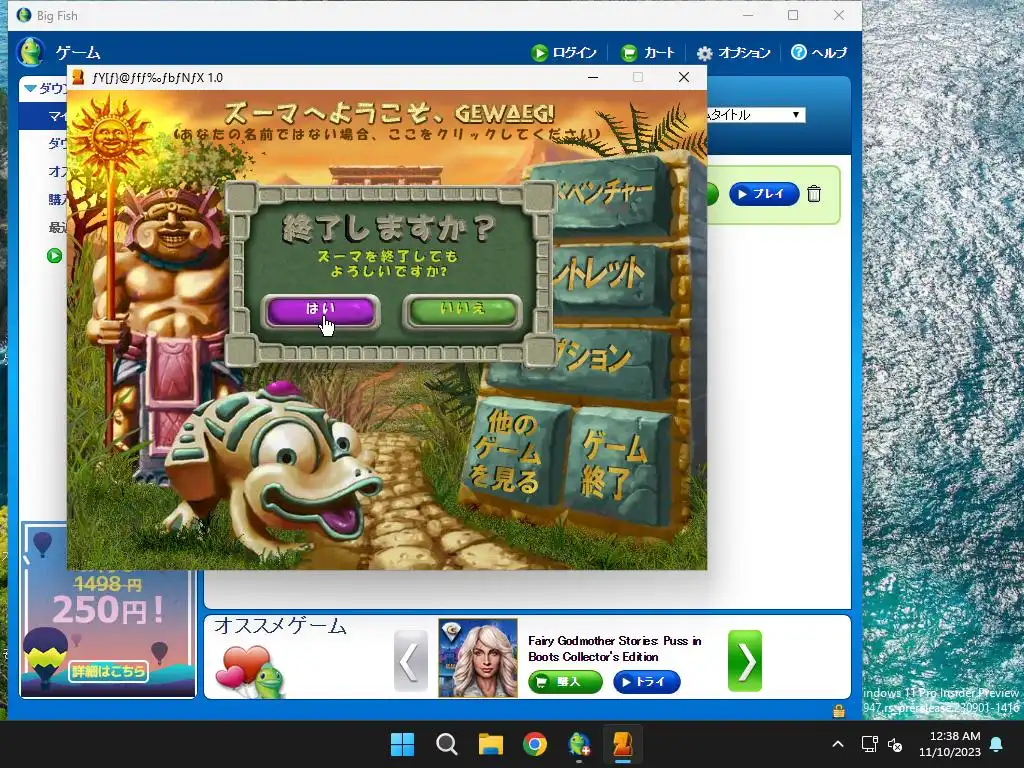This screenshot has height=768, width=1024.
Task: Delete the game with the trash can icon
Action: click(x=814, y=194)
